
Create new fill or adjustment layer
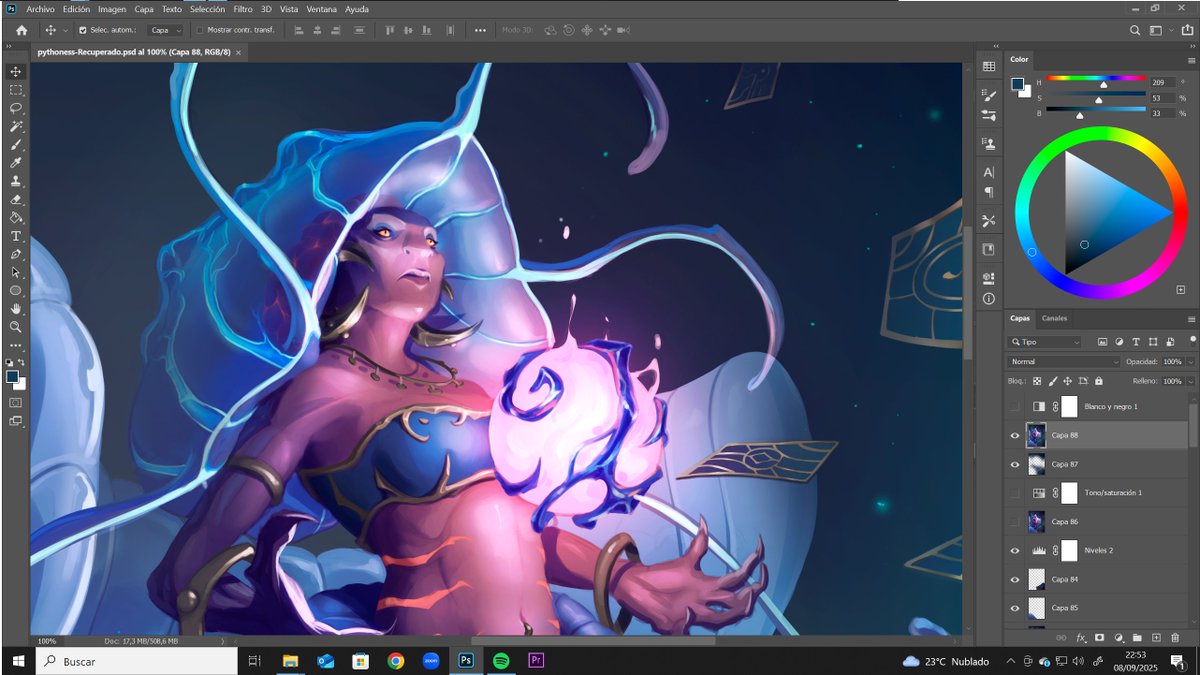[x=1118, y=637]
